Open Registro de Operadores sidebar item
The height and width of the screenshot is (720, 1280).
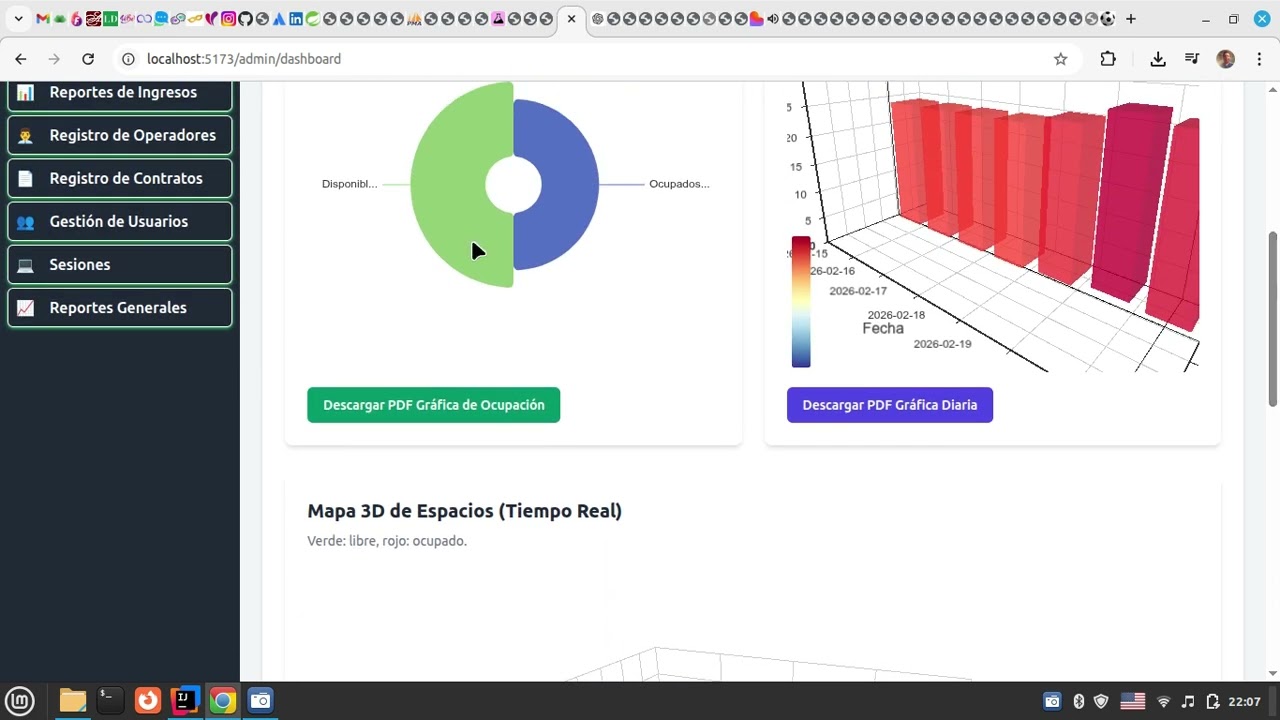click(120, 135)
